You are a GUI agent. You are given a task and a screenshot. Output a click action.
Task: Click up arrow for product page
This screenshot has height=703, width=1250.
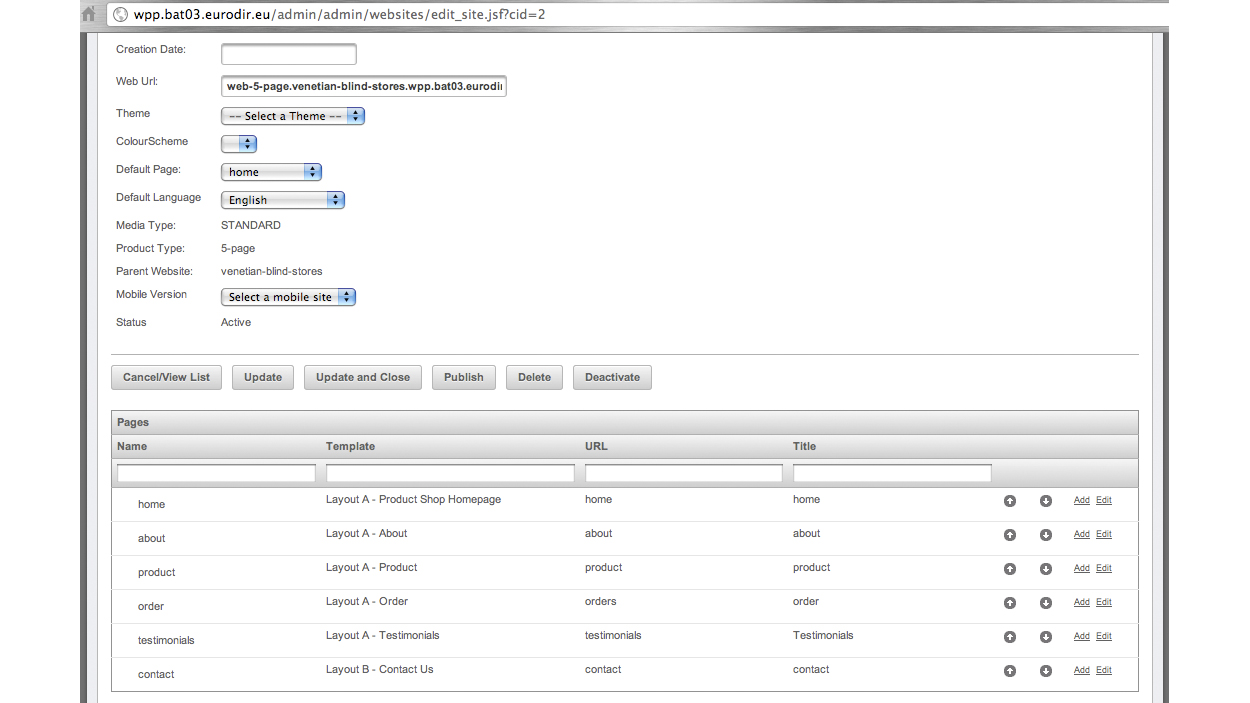point(1009,569)
